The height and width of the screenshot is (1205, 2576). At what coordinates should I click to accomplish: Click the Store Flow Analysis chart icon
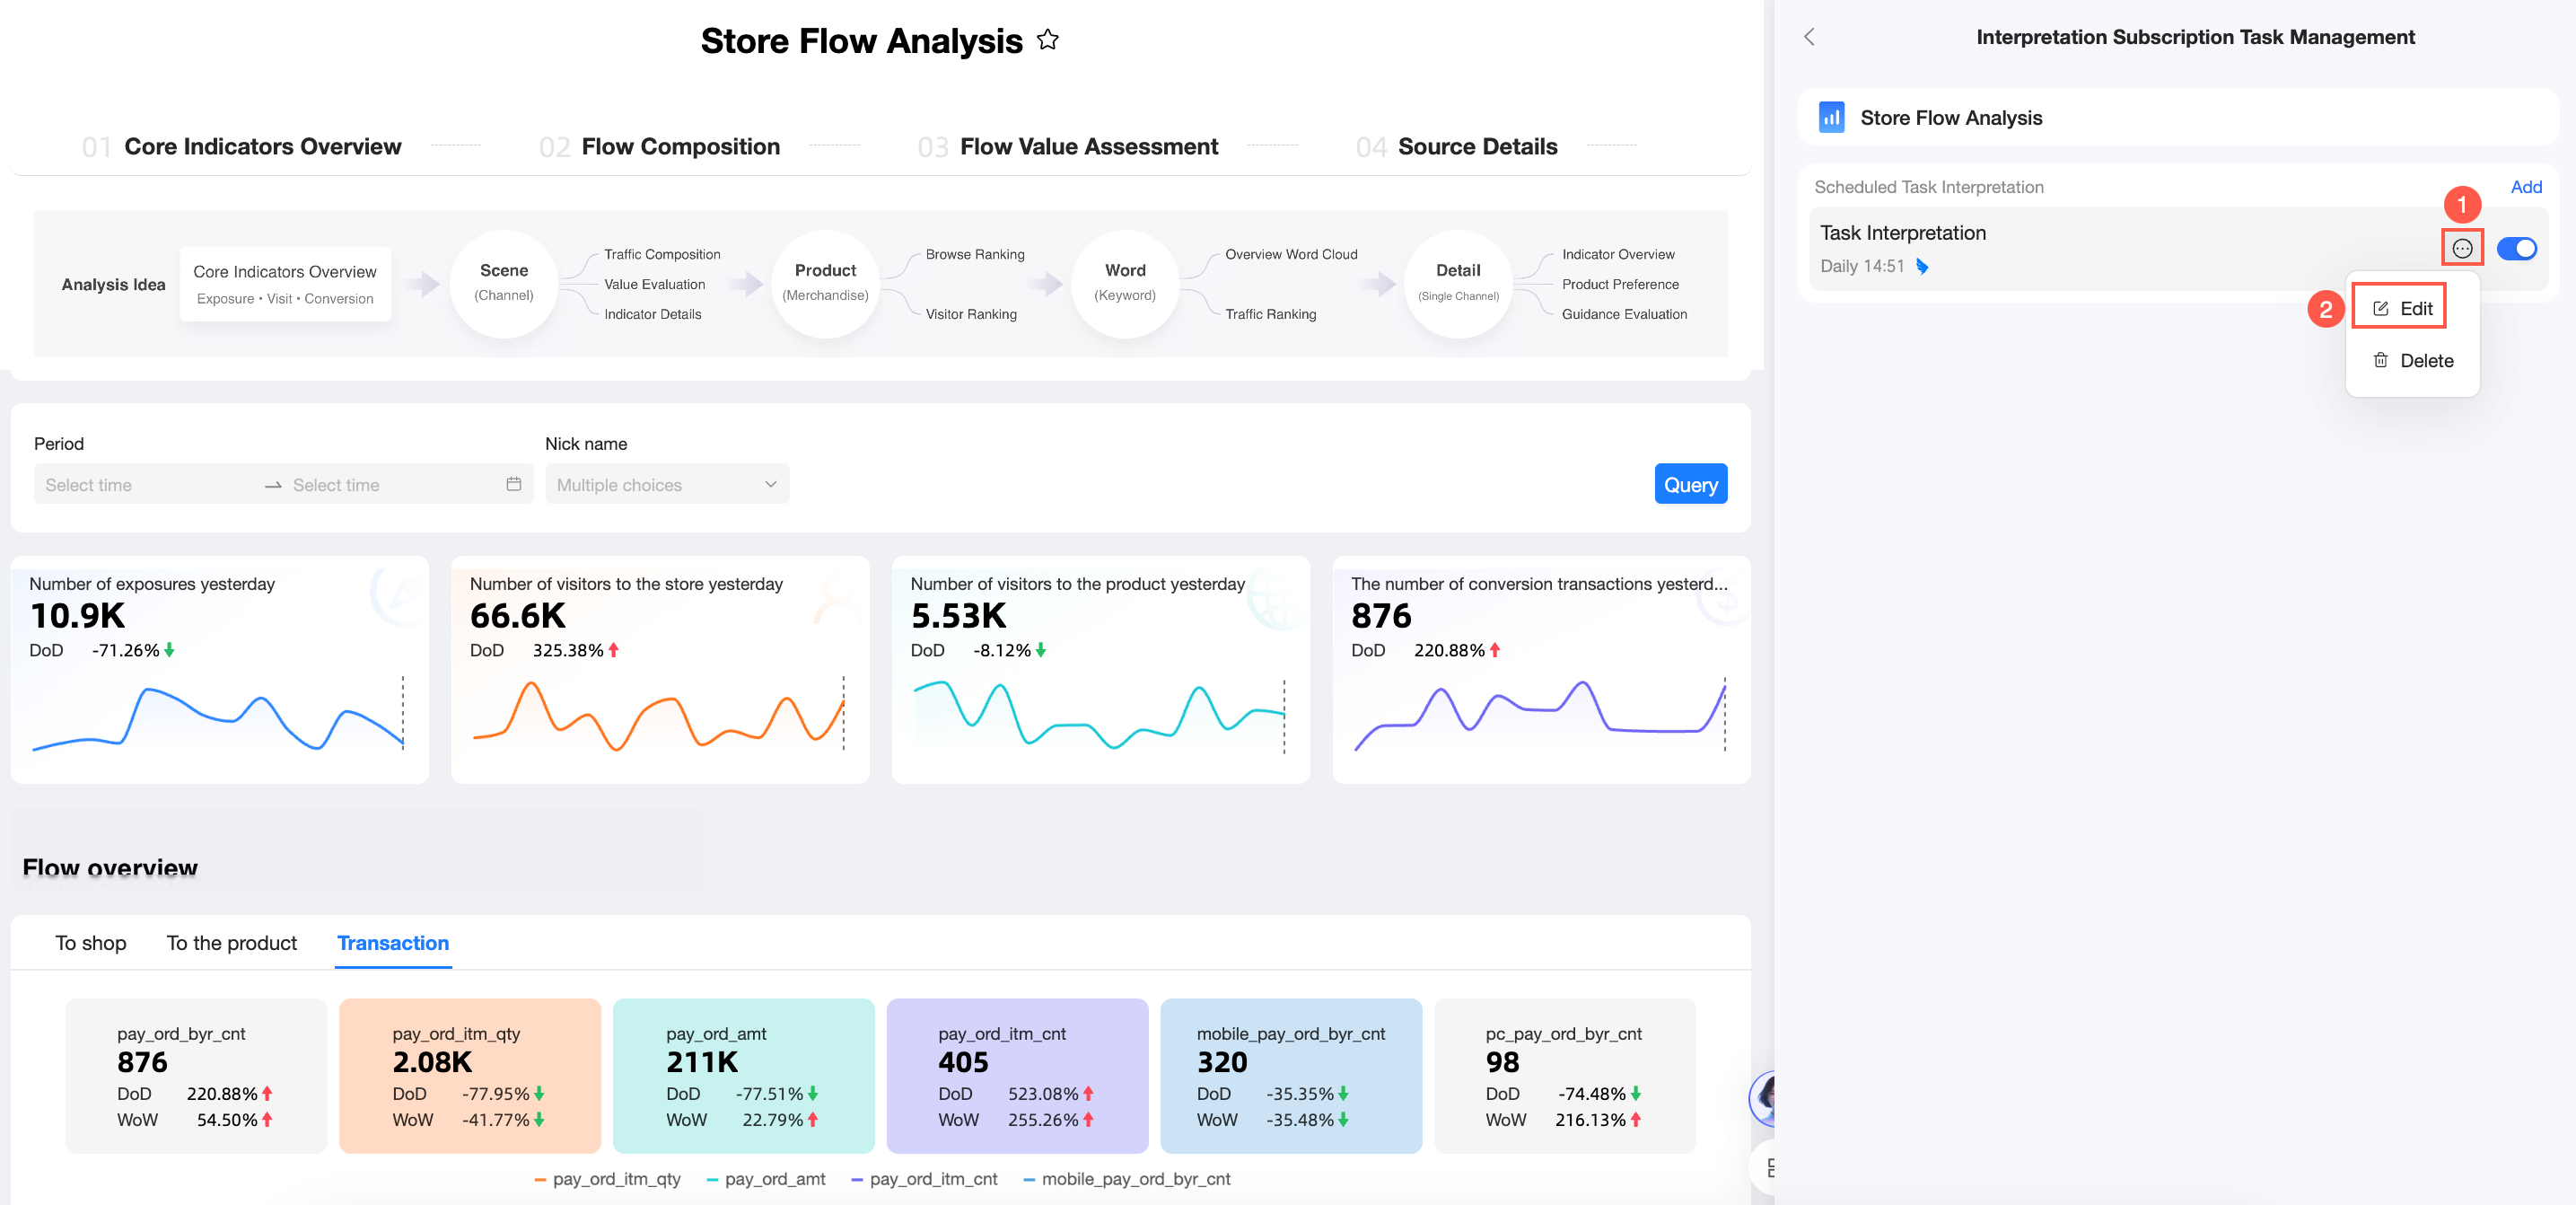(x=1831, y=118)
